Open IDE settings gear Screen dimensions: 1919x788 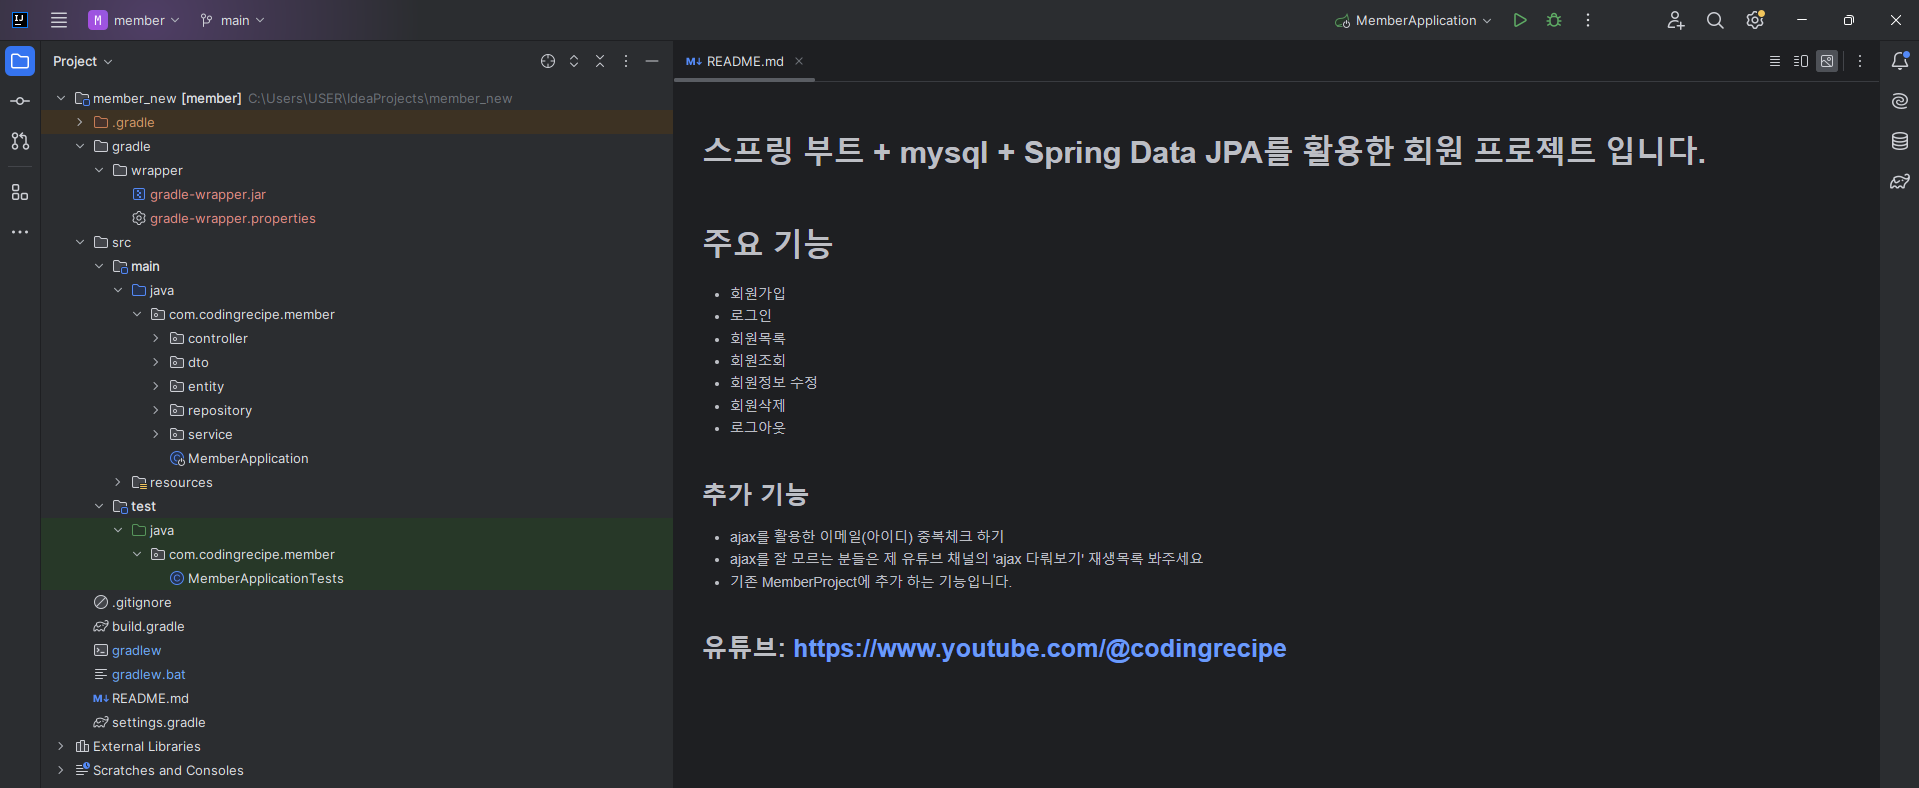point(1755,20)
